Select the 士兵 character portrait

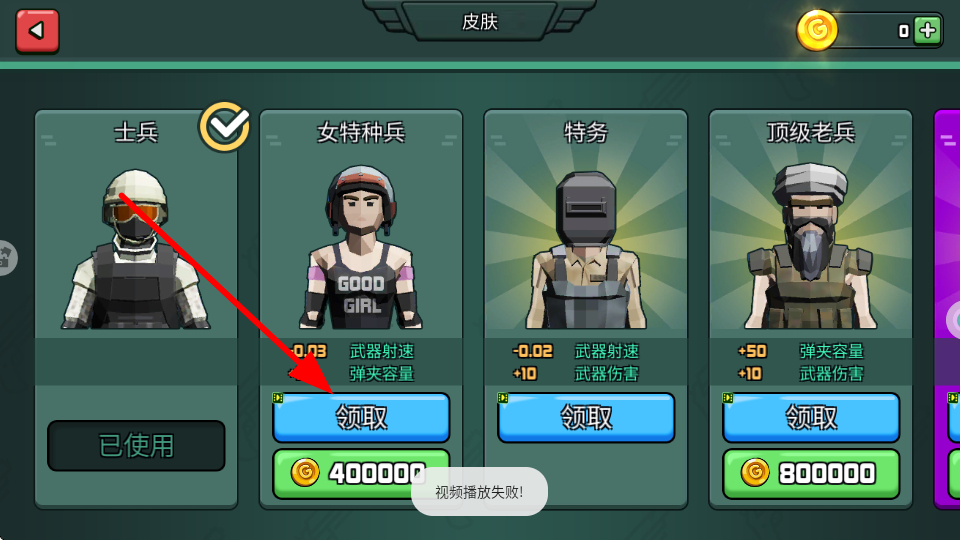pyautogui.click(x=135, y=249)
